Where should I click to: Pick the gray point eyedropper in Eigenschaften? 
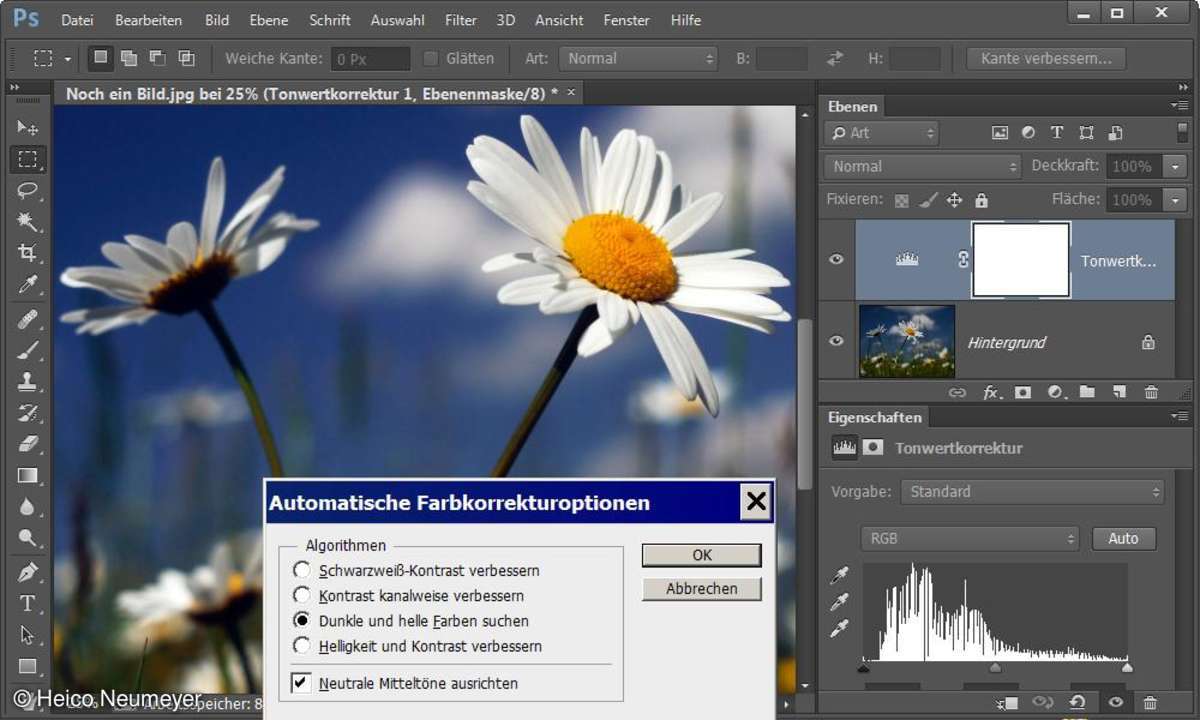click(839, 602)
